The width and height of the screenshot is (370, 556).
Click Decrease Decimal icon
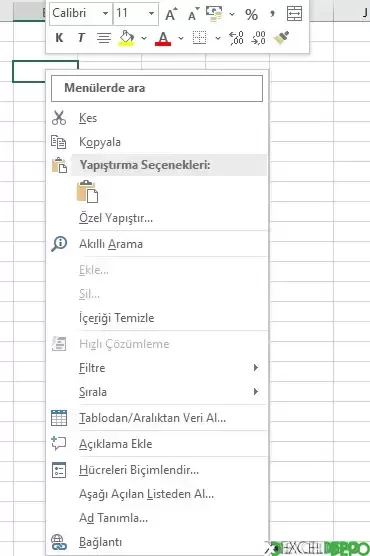[258, 38]
